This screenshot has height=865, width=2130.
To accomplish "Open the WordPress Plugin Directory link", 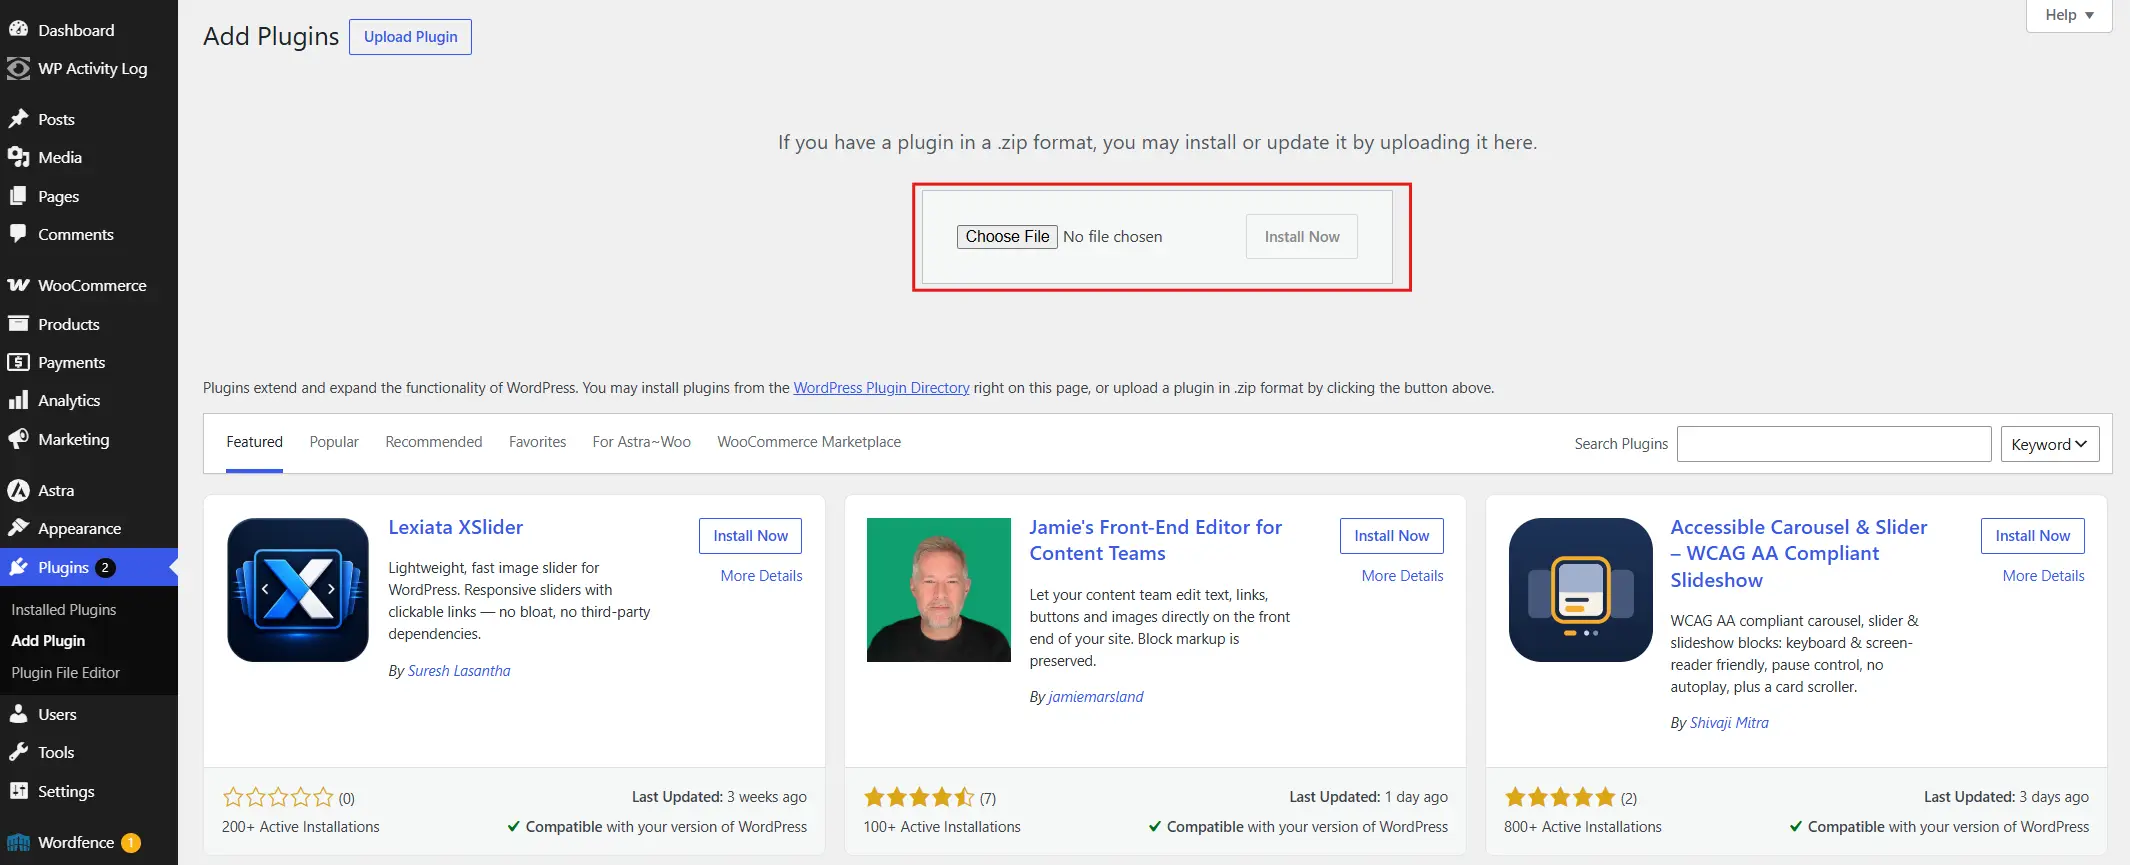I will 881,388.
